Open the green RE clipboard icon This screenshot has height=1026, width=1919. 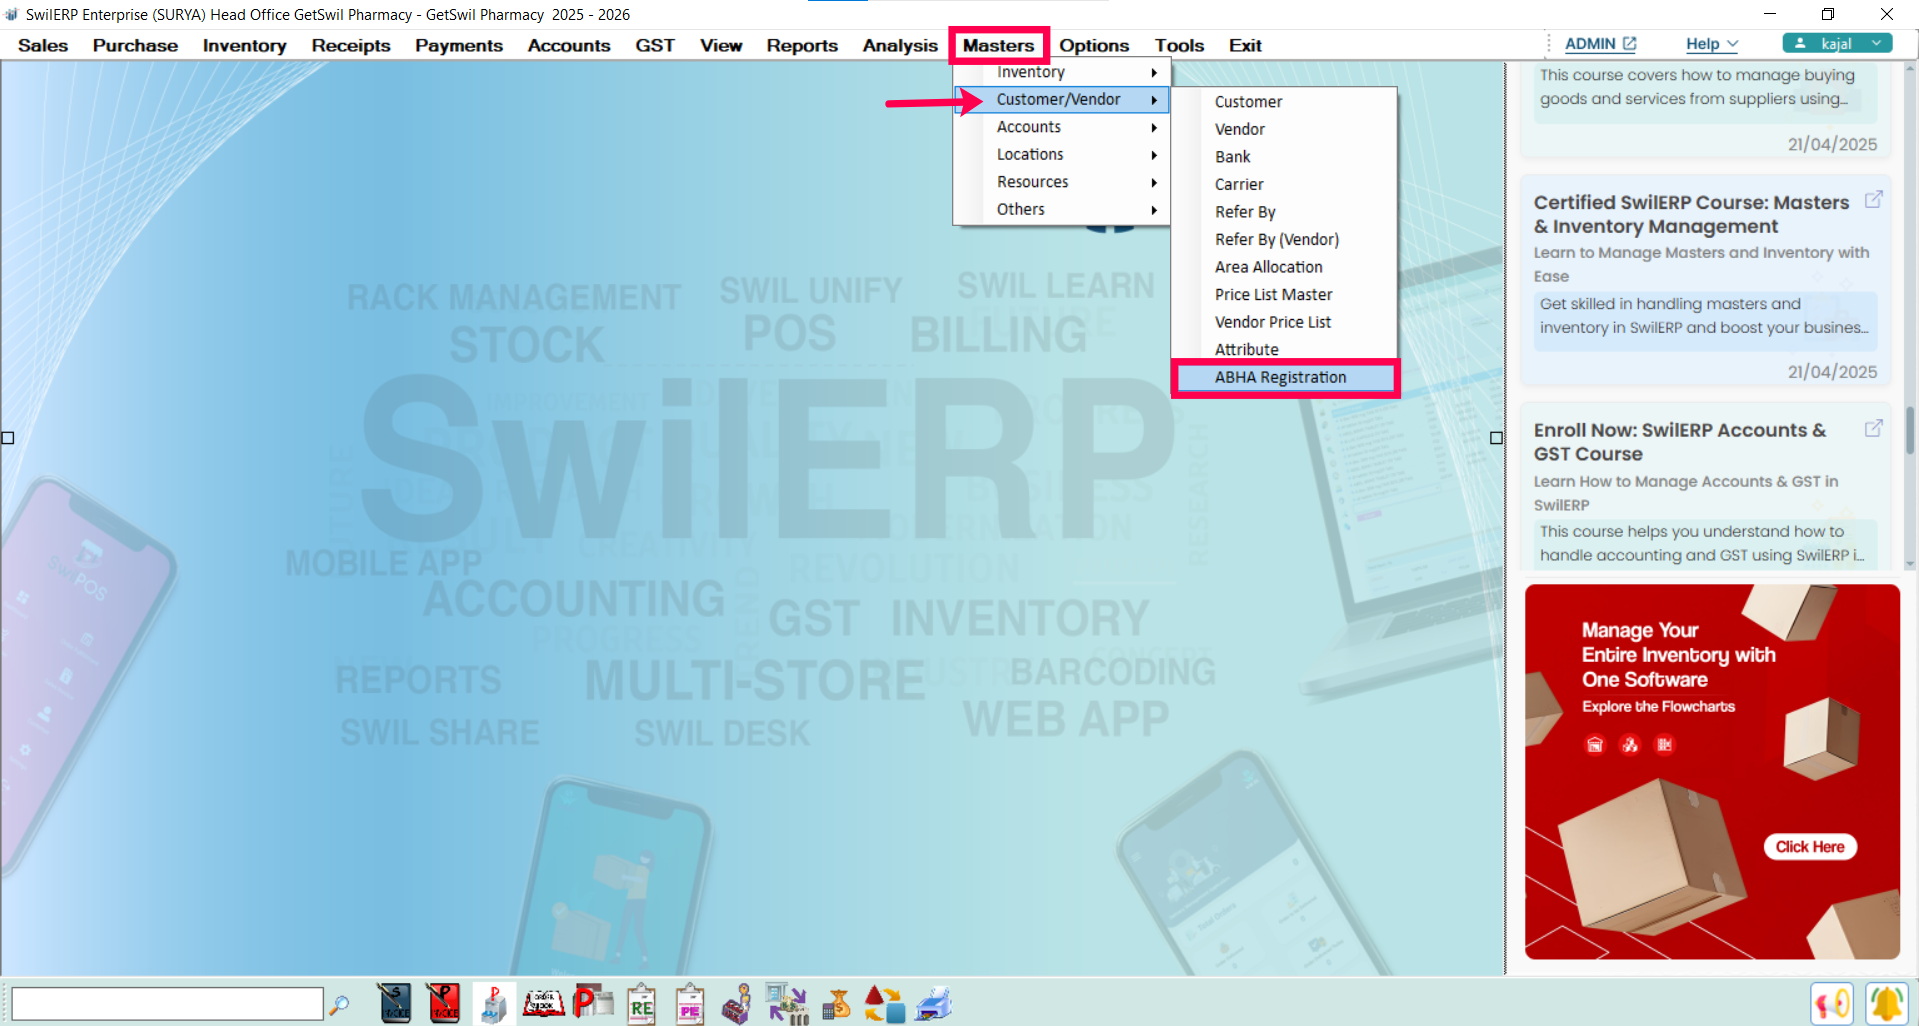641,1004
